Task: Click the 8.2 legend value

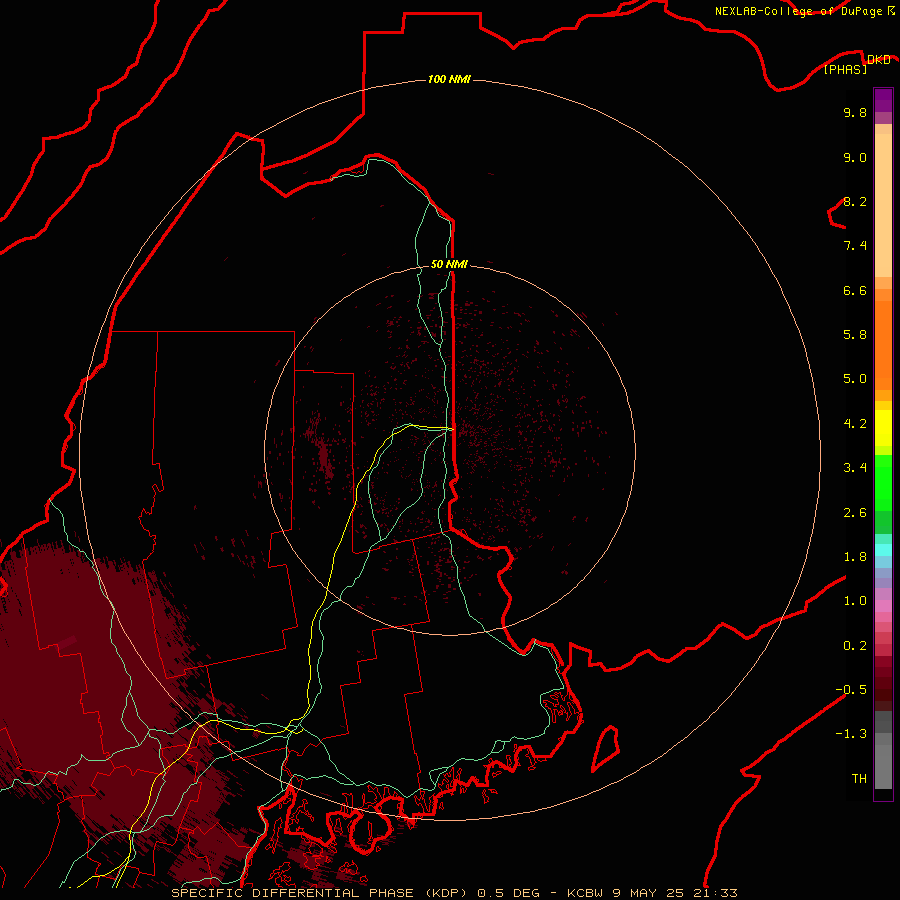Action: coord(855,201)
